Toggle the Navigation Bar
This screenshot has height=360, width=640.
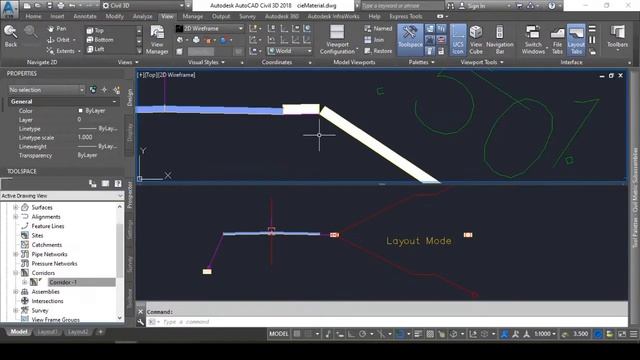pyautogui.click(x=500, y=40)
